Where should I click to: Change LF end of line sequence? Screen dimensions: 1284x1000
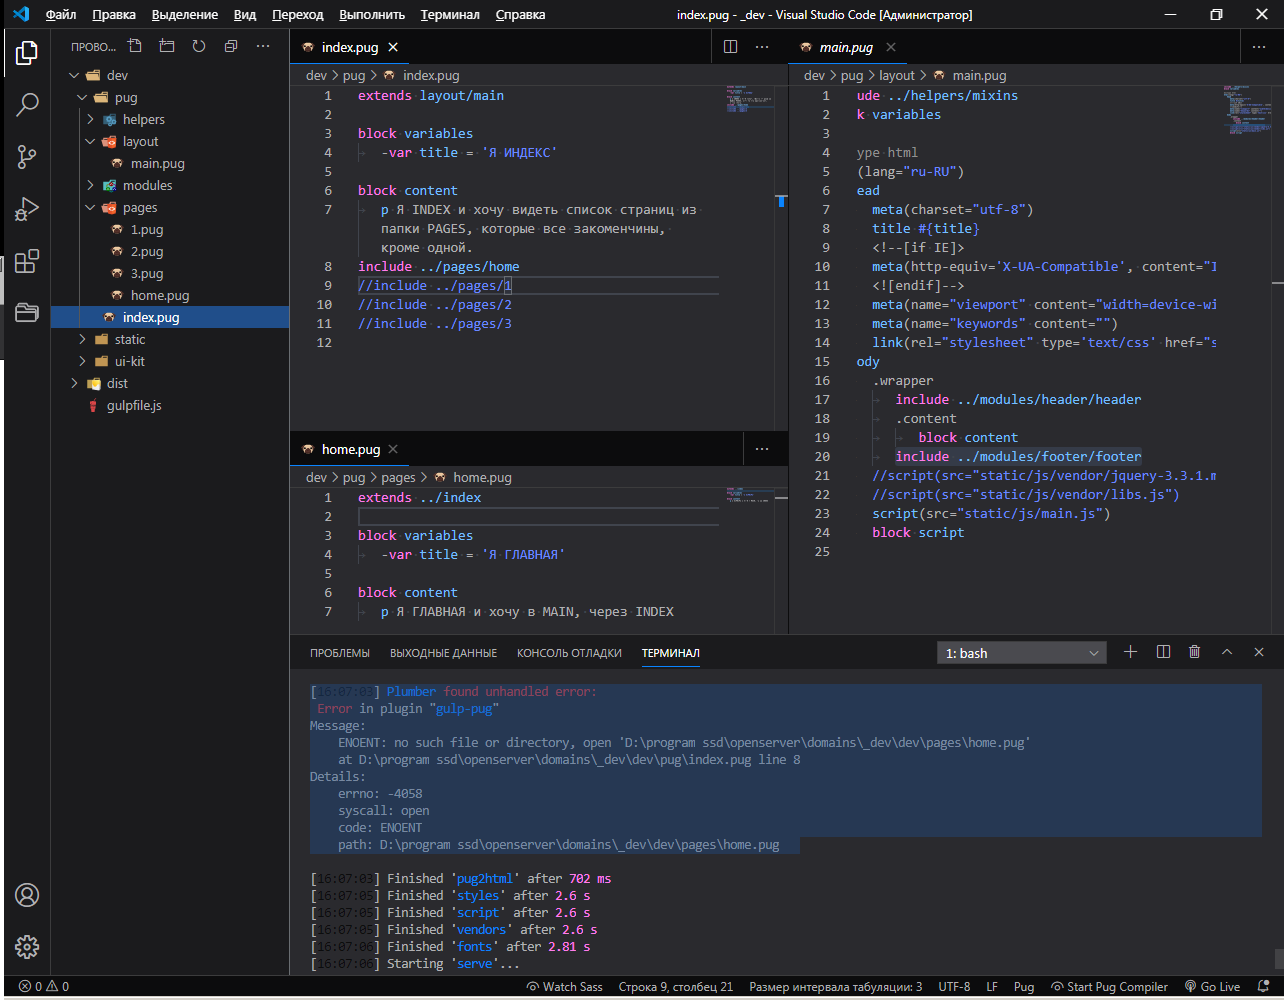click(992, 986)
